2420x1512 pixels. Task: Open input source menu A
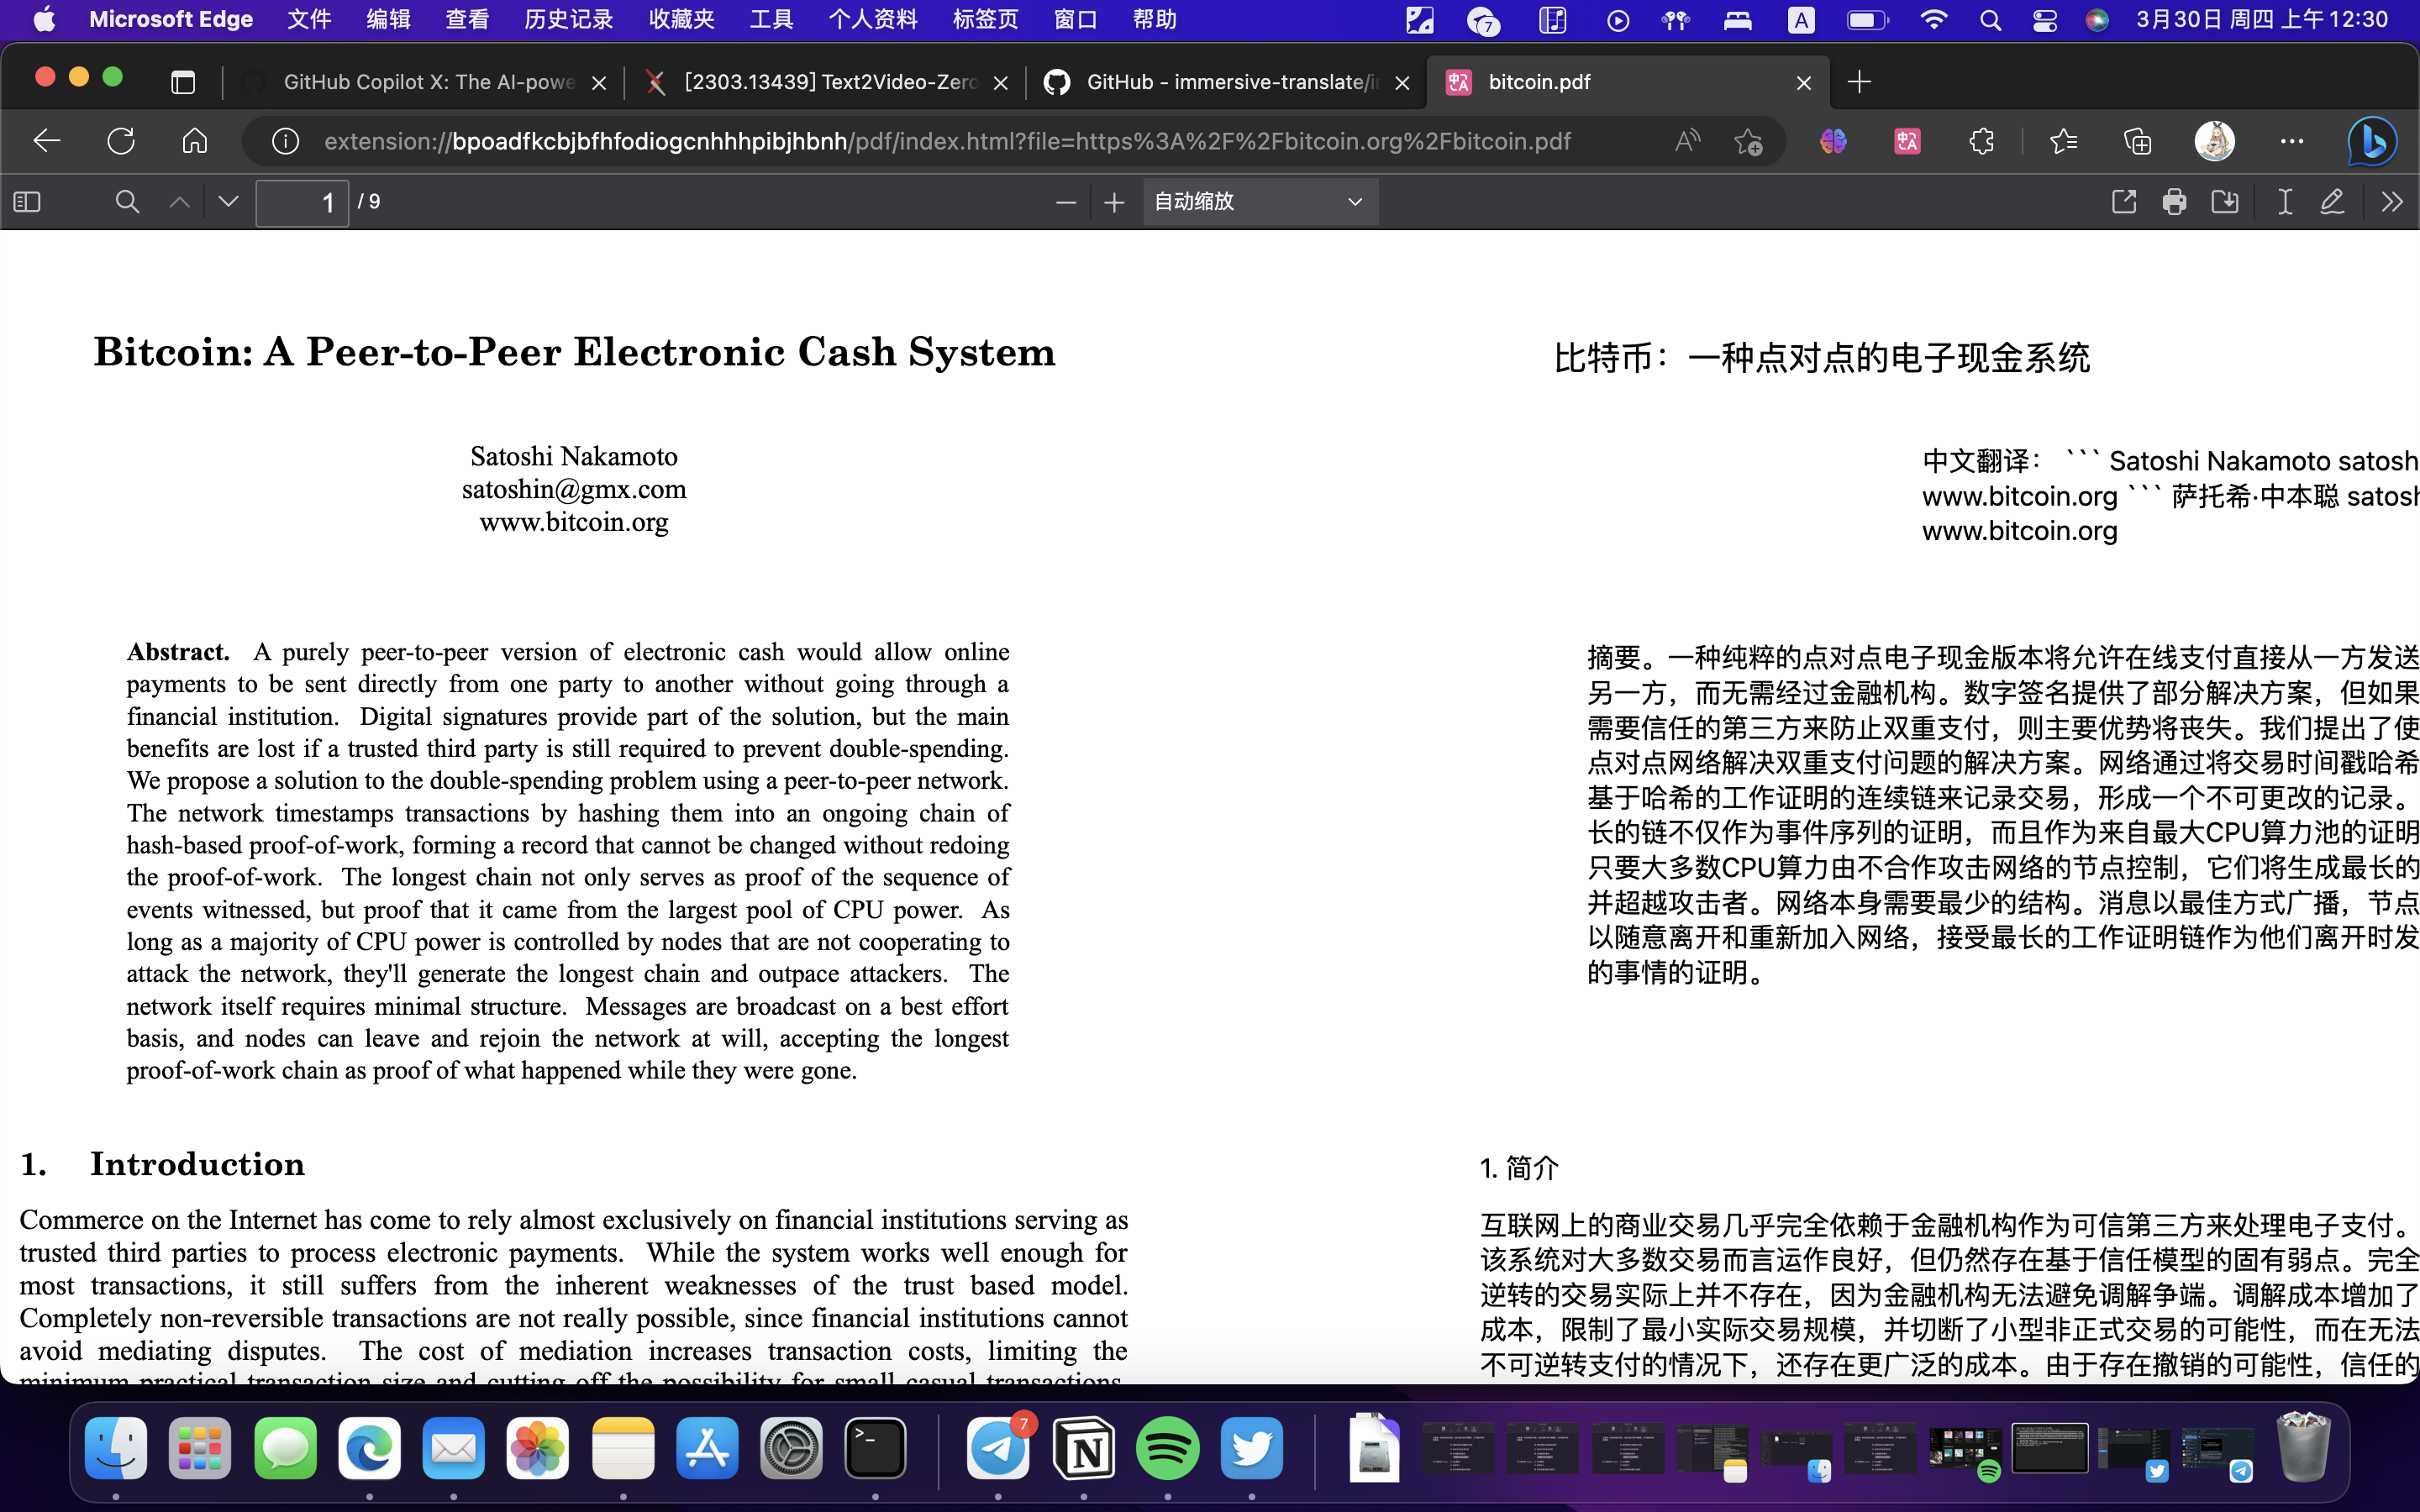pyautogui.click(x=1801, y=20)
